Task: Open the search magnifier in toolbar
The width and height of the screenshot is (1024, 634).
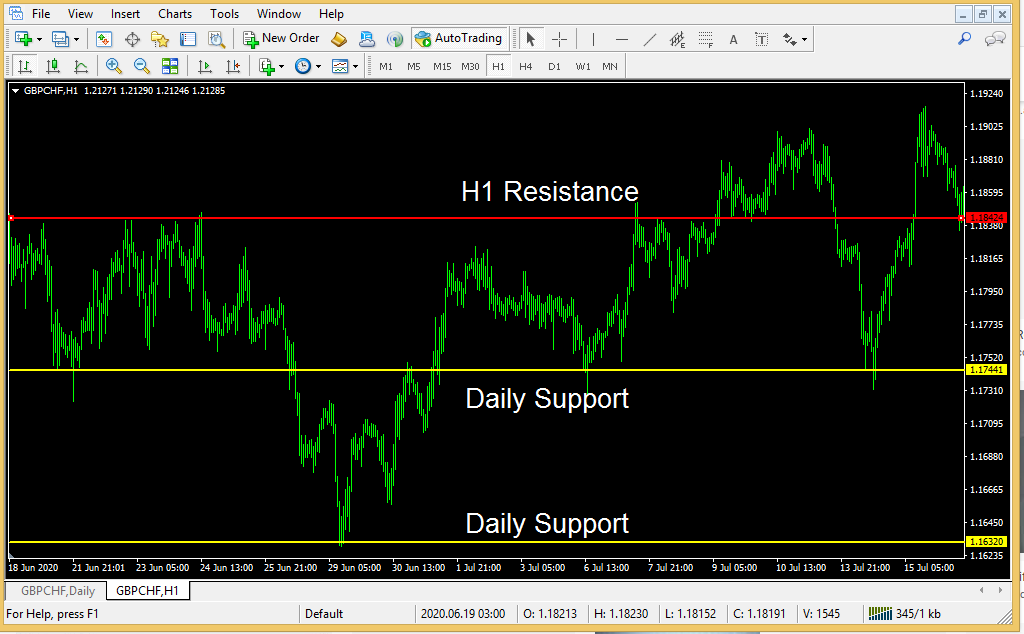Action: coord(964,39)
